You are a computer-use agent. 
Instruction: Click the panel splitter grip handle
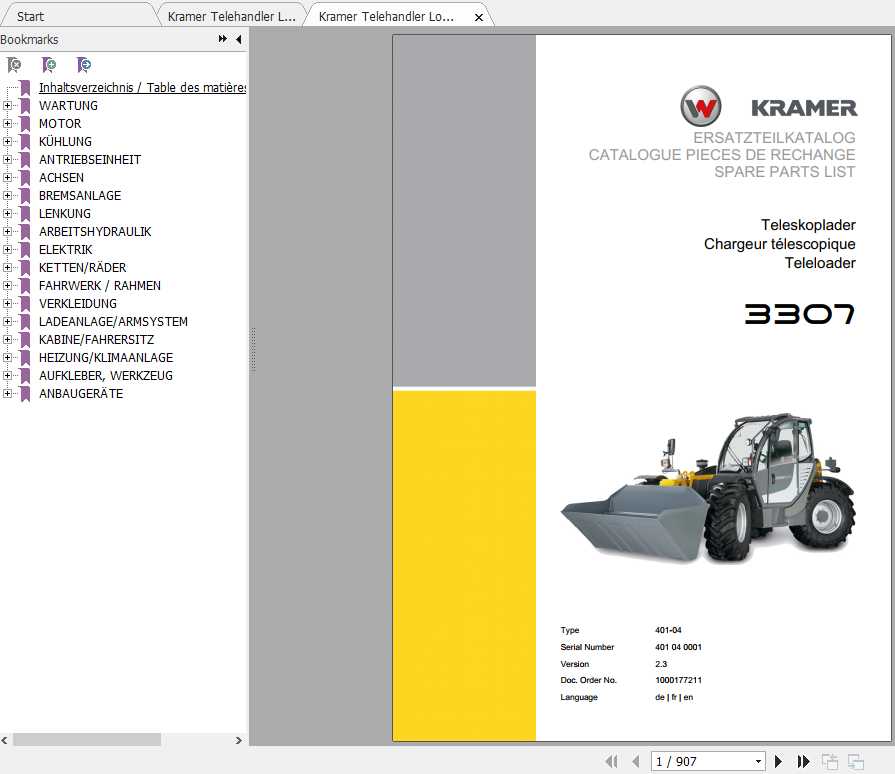pos(253,350)
